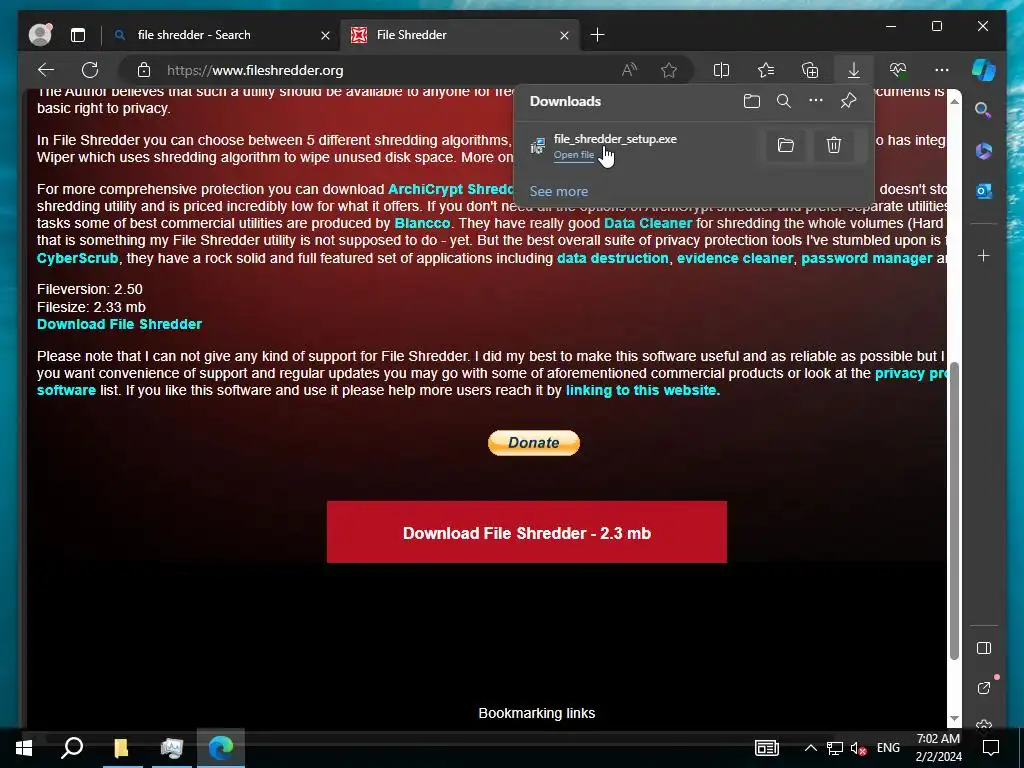The height and width of the screenshot is (768, 1024).
Task: Open the tab actions menu icon
Action: (x=78, y=35)
